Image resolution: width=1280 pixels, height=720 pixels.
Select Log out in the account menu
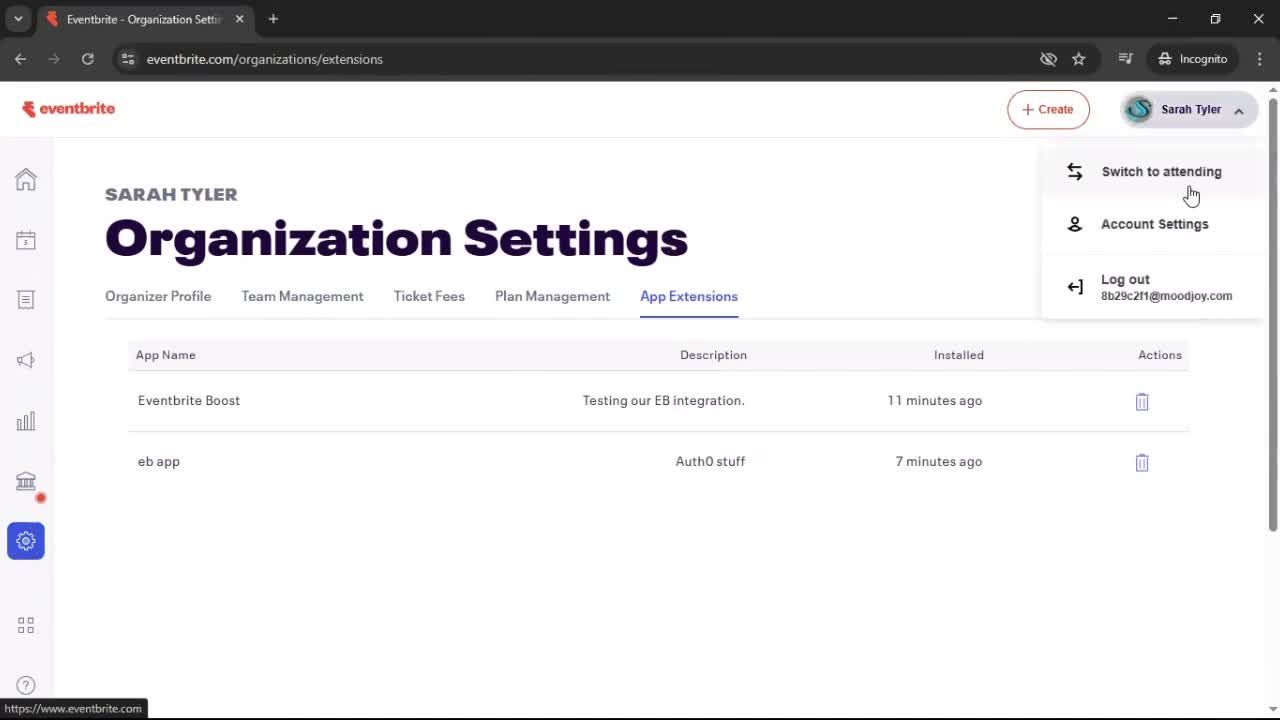(x=1152, y=287)
